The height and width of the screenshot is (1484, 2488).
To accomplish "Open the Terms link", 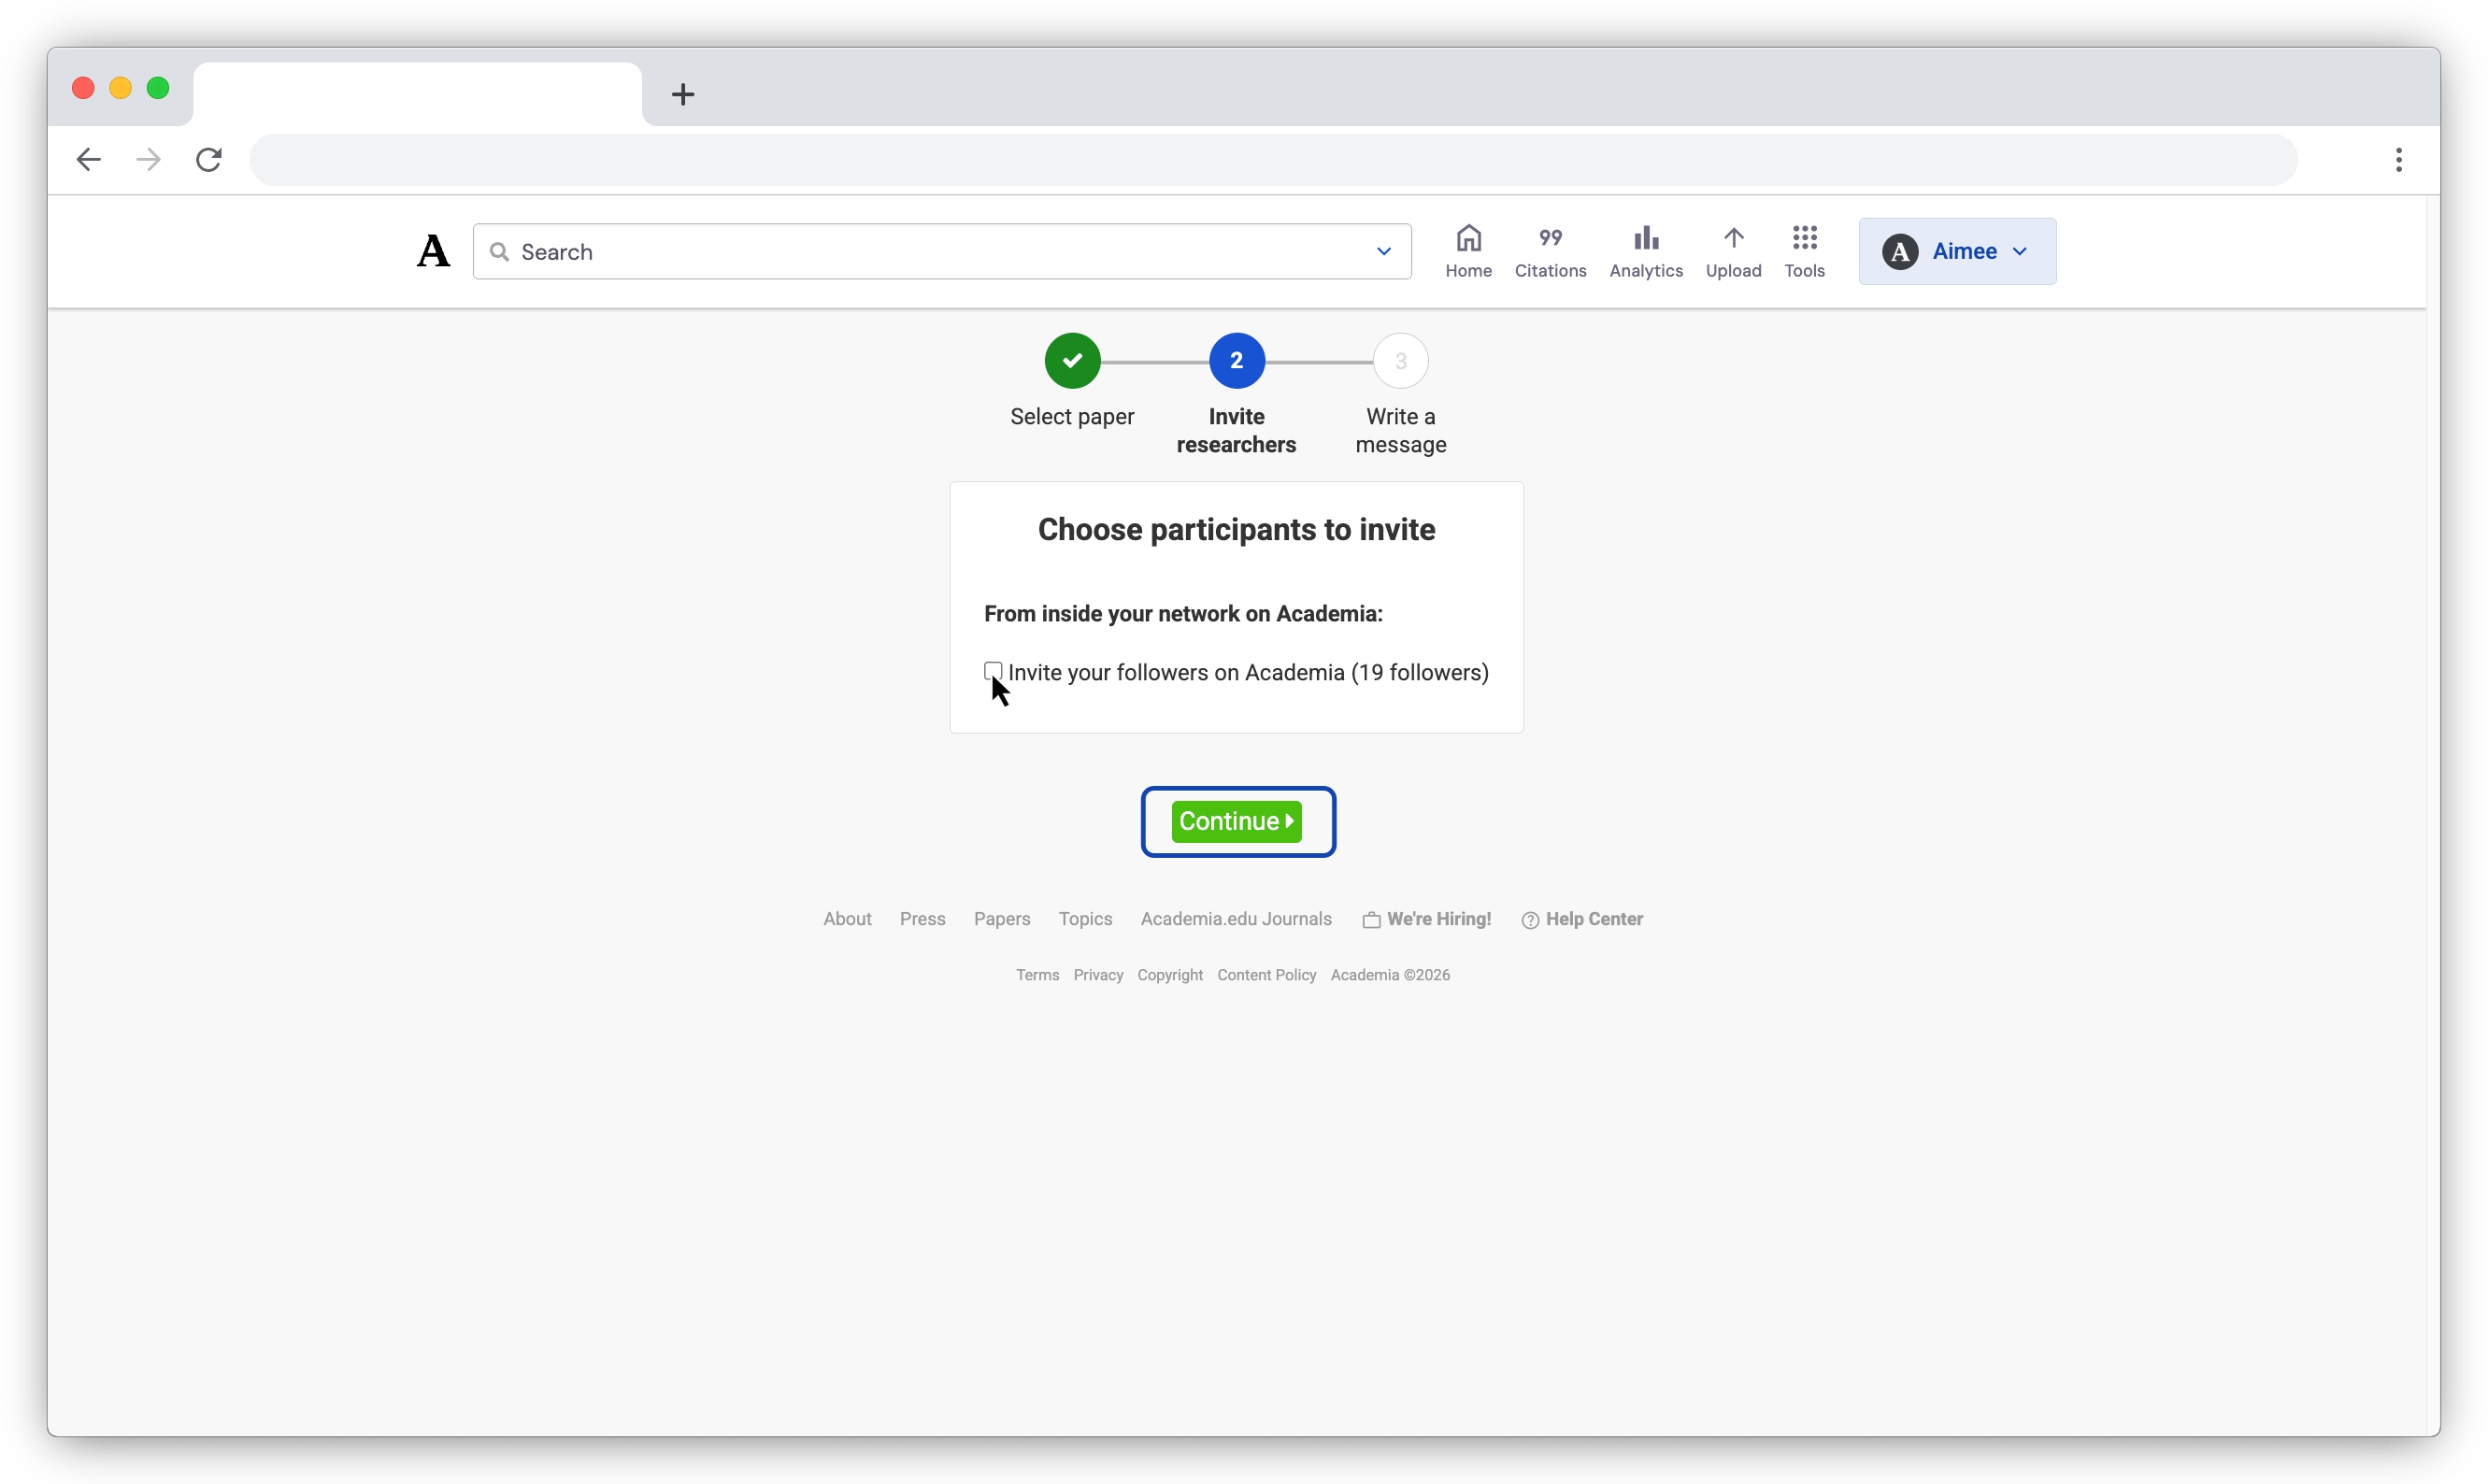I will click(1037, 974).
